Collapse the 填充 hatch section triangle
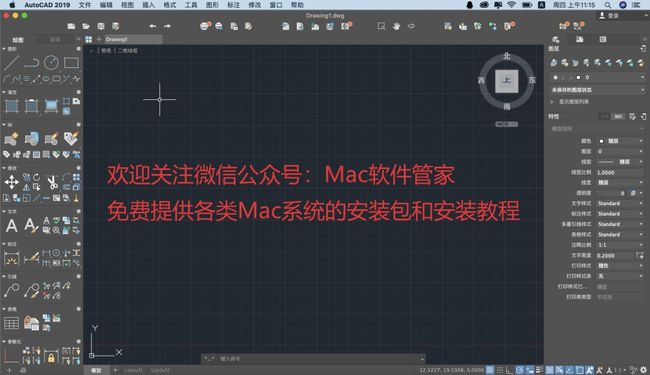The height and width of the screenshot is (375, 650). pos(4,92)
